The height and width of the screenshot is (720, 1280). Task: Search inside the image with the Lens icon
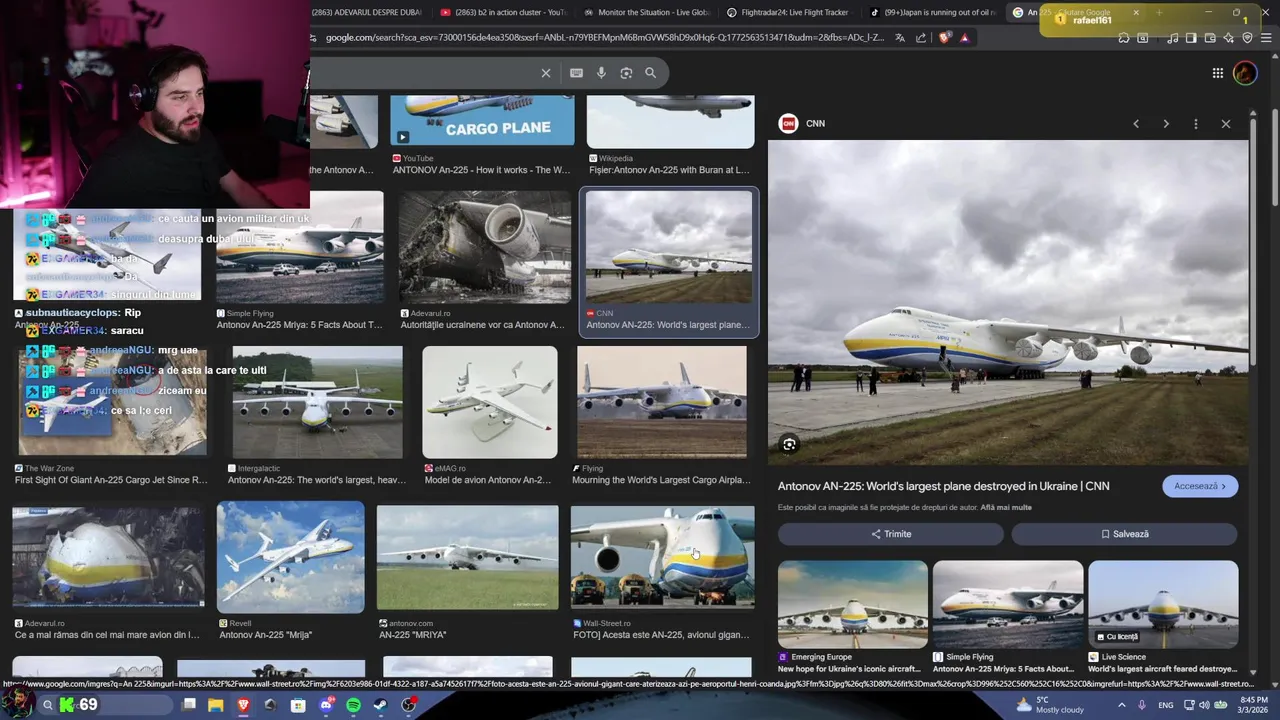789,445
